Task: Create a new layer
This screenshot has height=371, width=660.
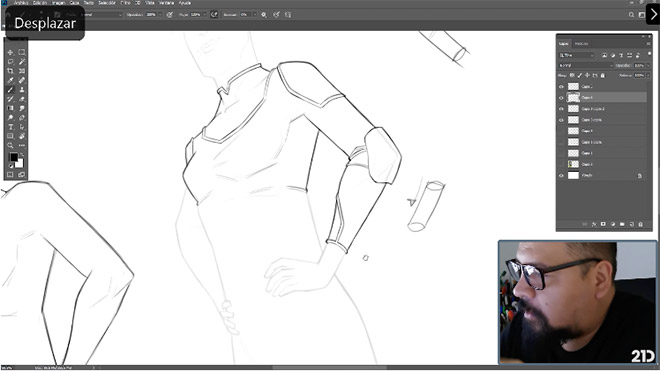Action: 632,224
